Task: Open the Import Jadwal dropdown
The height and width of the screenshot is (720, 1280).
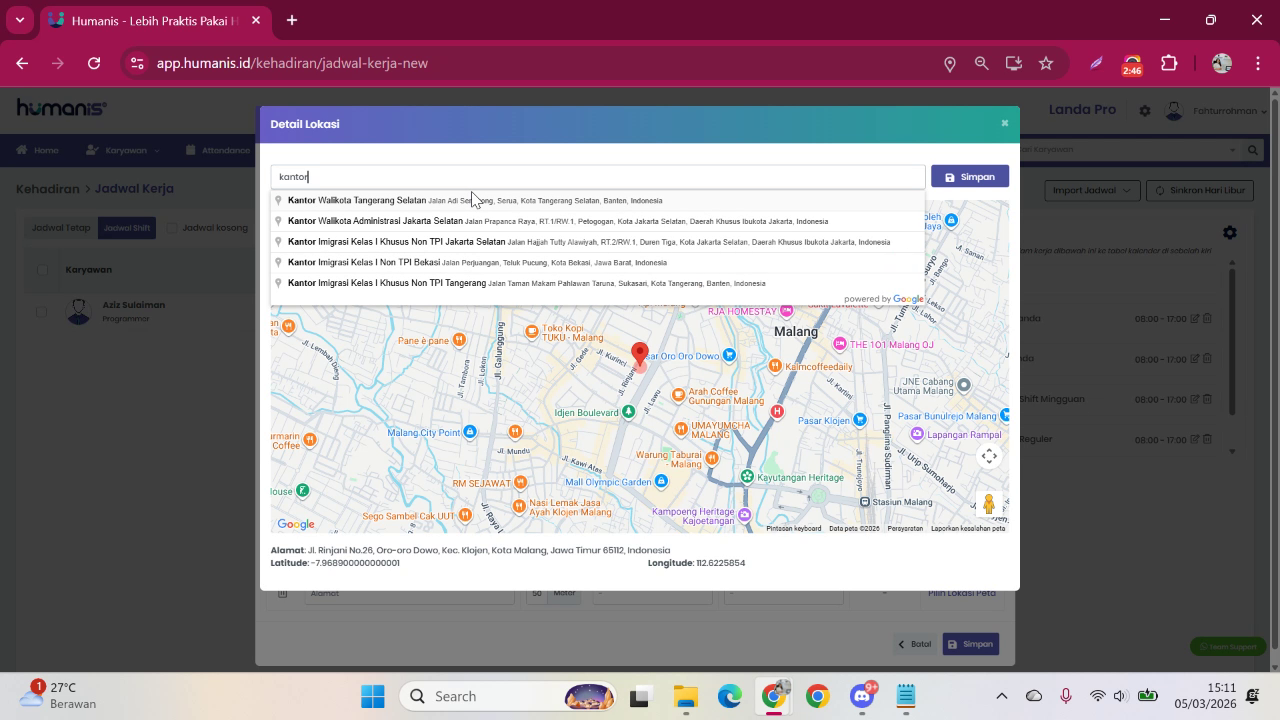Action: [1092, 190]
